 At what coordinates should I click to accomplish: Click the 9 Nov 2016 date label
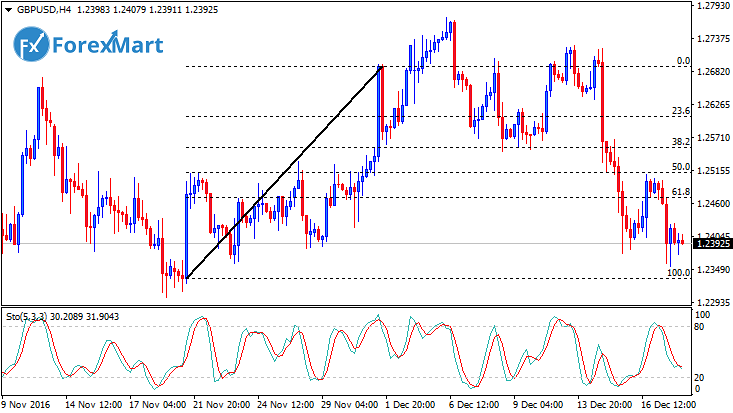[x=28, y=405]
